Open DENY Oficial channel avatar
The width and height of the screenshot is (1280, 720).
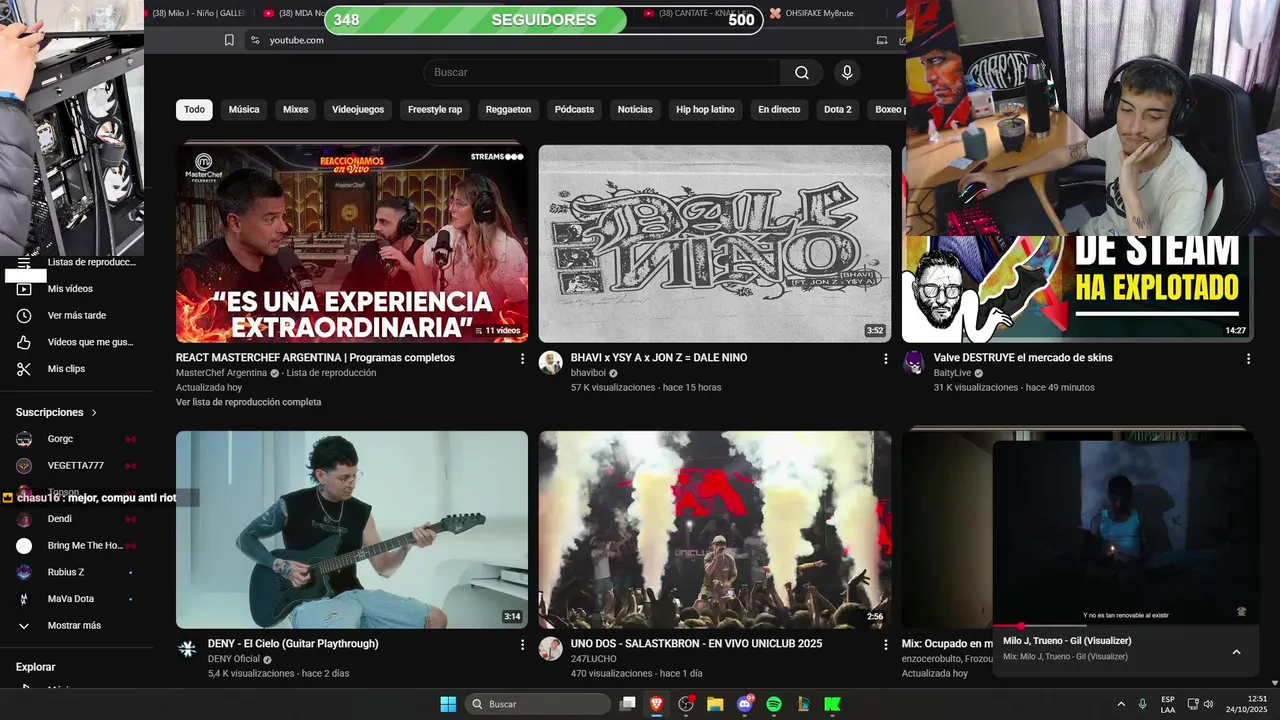click(x=188, y=649)
